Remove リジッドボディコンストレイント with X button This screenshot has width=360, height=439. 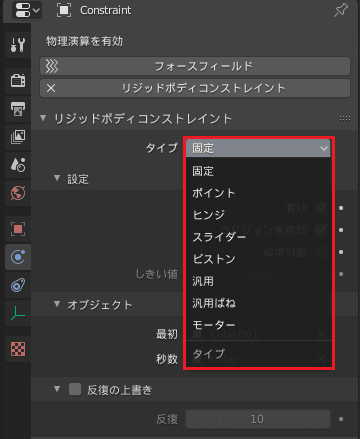pos(51,88)
